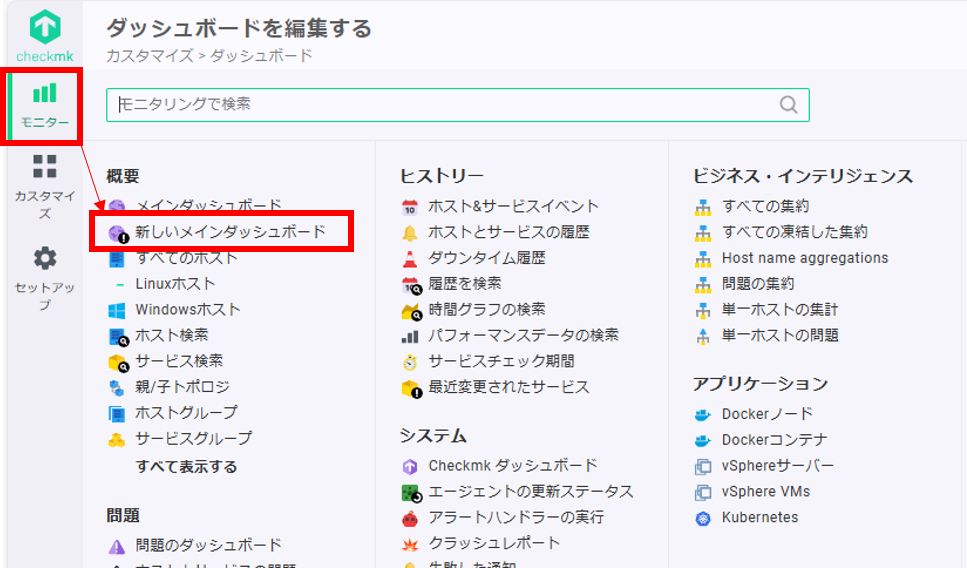Click the ホストとサービスの履歴 bell icon
The height and width of the screenshot is (568, 967).
(x=410, y=233)
